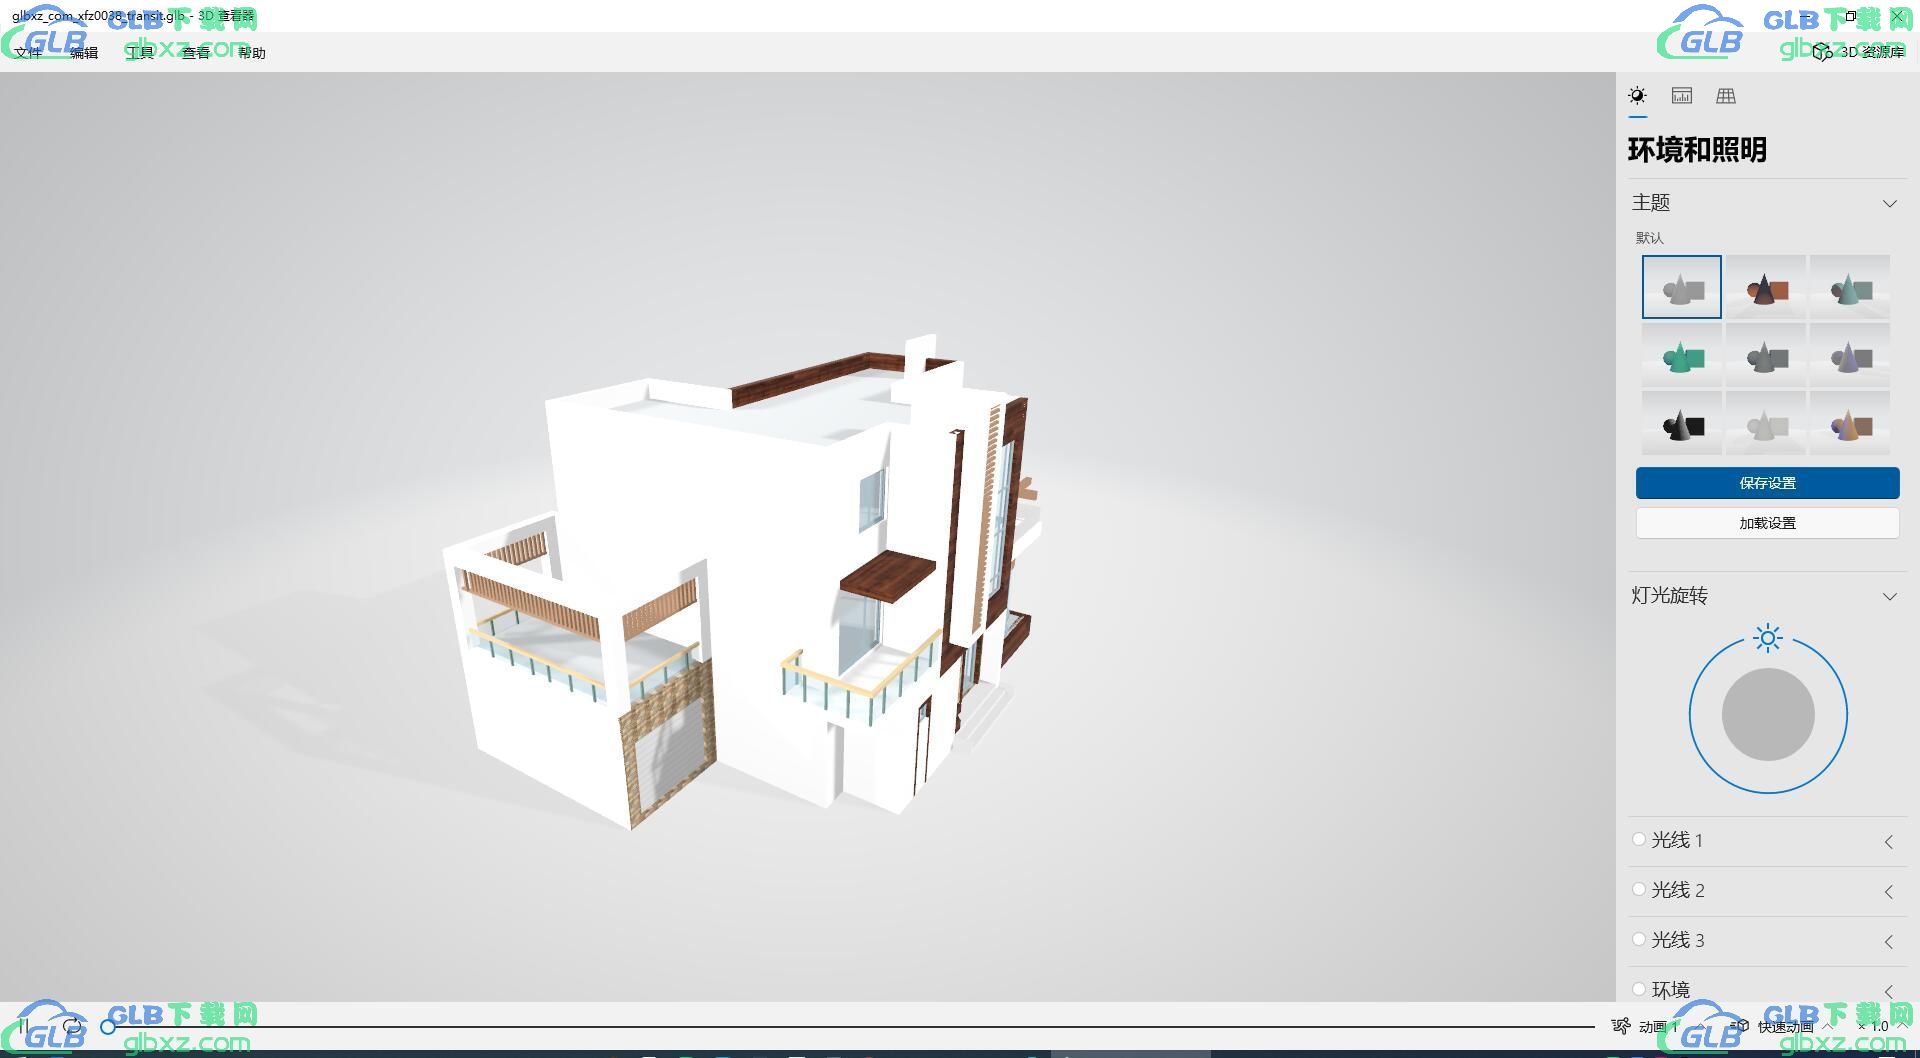Click the sun icon on light rotation dial
Image resolution: width=1920 pixels, height=1058 pixels.
click(1768, 638)
